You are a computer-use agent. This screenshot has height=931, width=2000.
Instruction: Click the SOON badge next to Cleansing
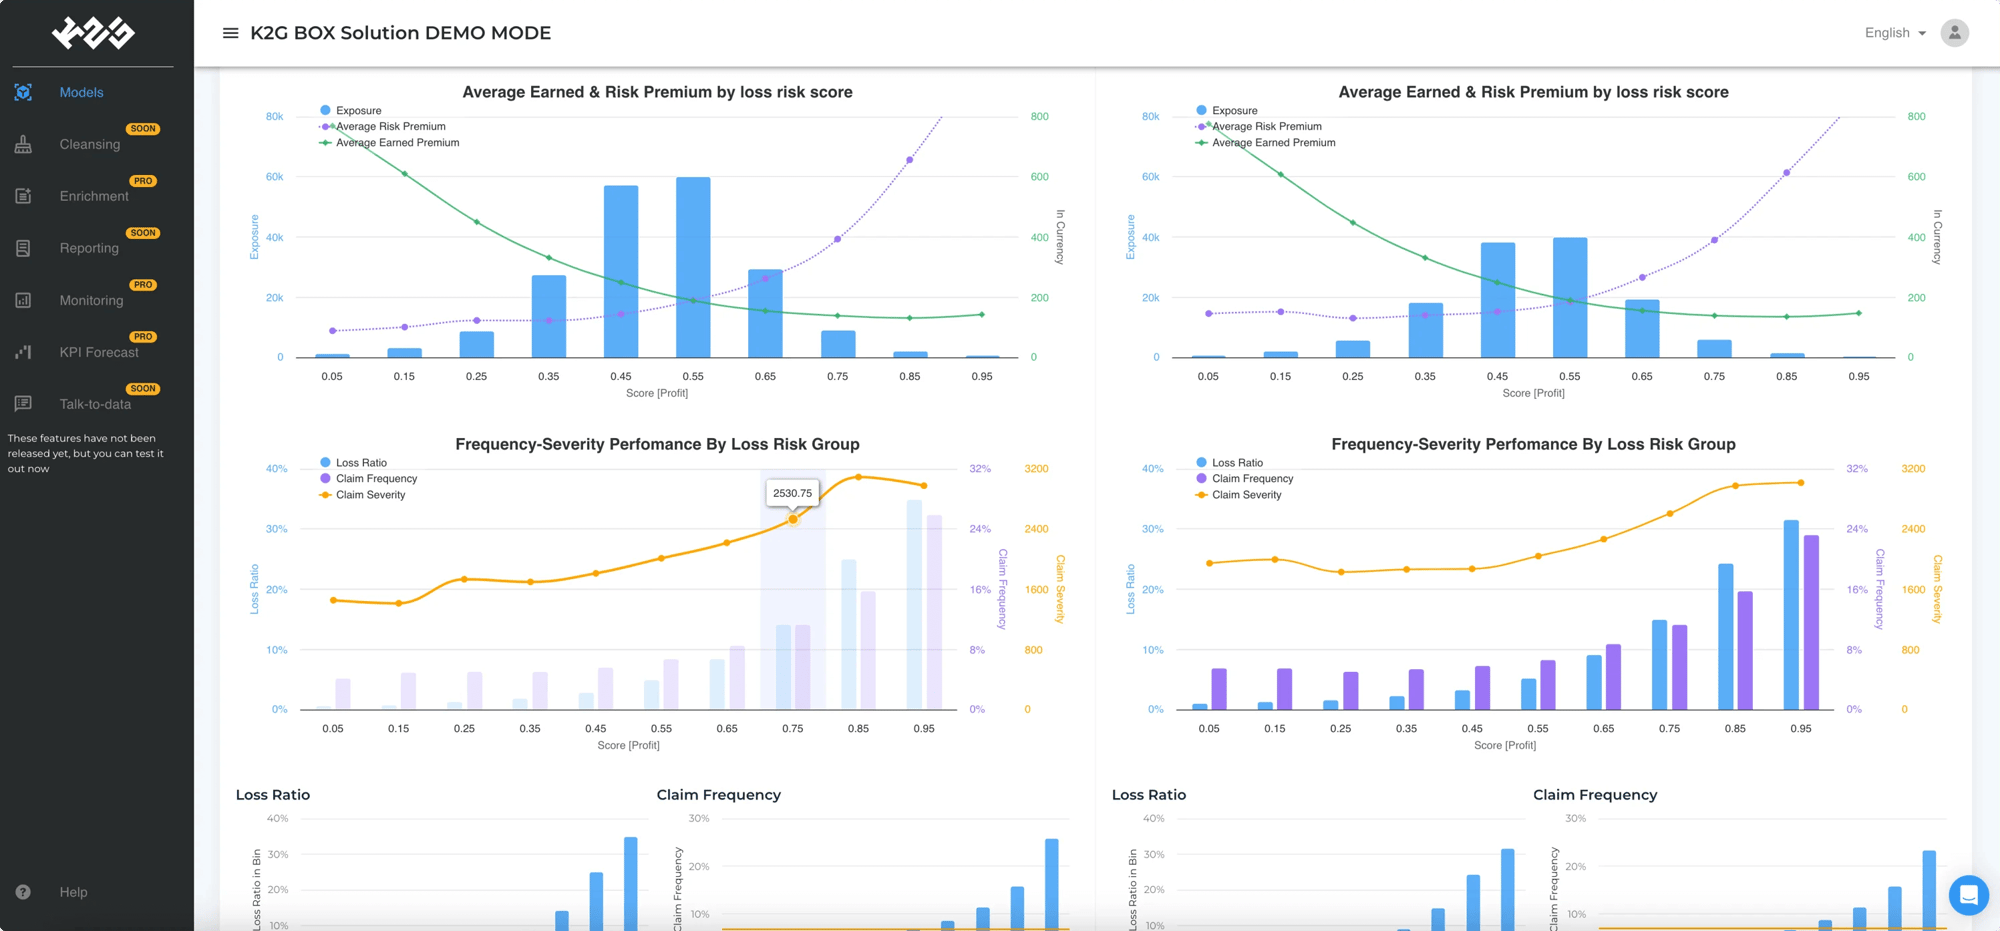[143, 129]
